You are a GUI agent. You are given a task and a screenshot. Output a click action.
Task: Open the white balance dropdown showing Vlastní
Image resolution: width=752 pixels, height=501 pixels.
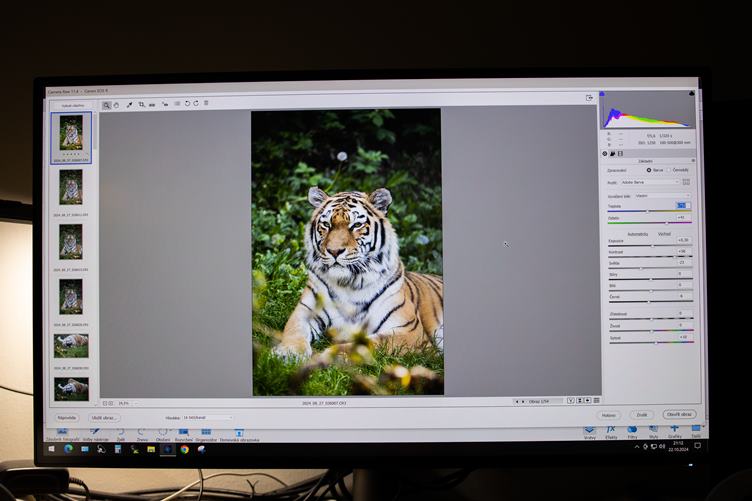tap(662, 196)
